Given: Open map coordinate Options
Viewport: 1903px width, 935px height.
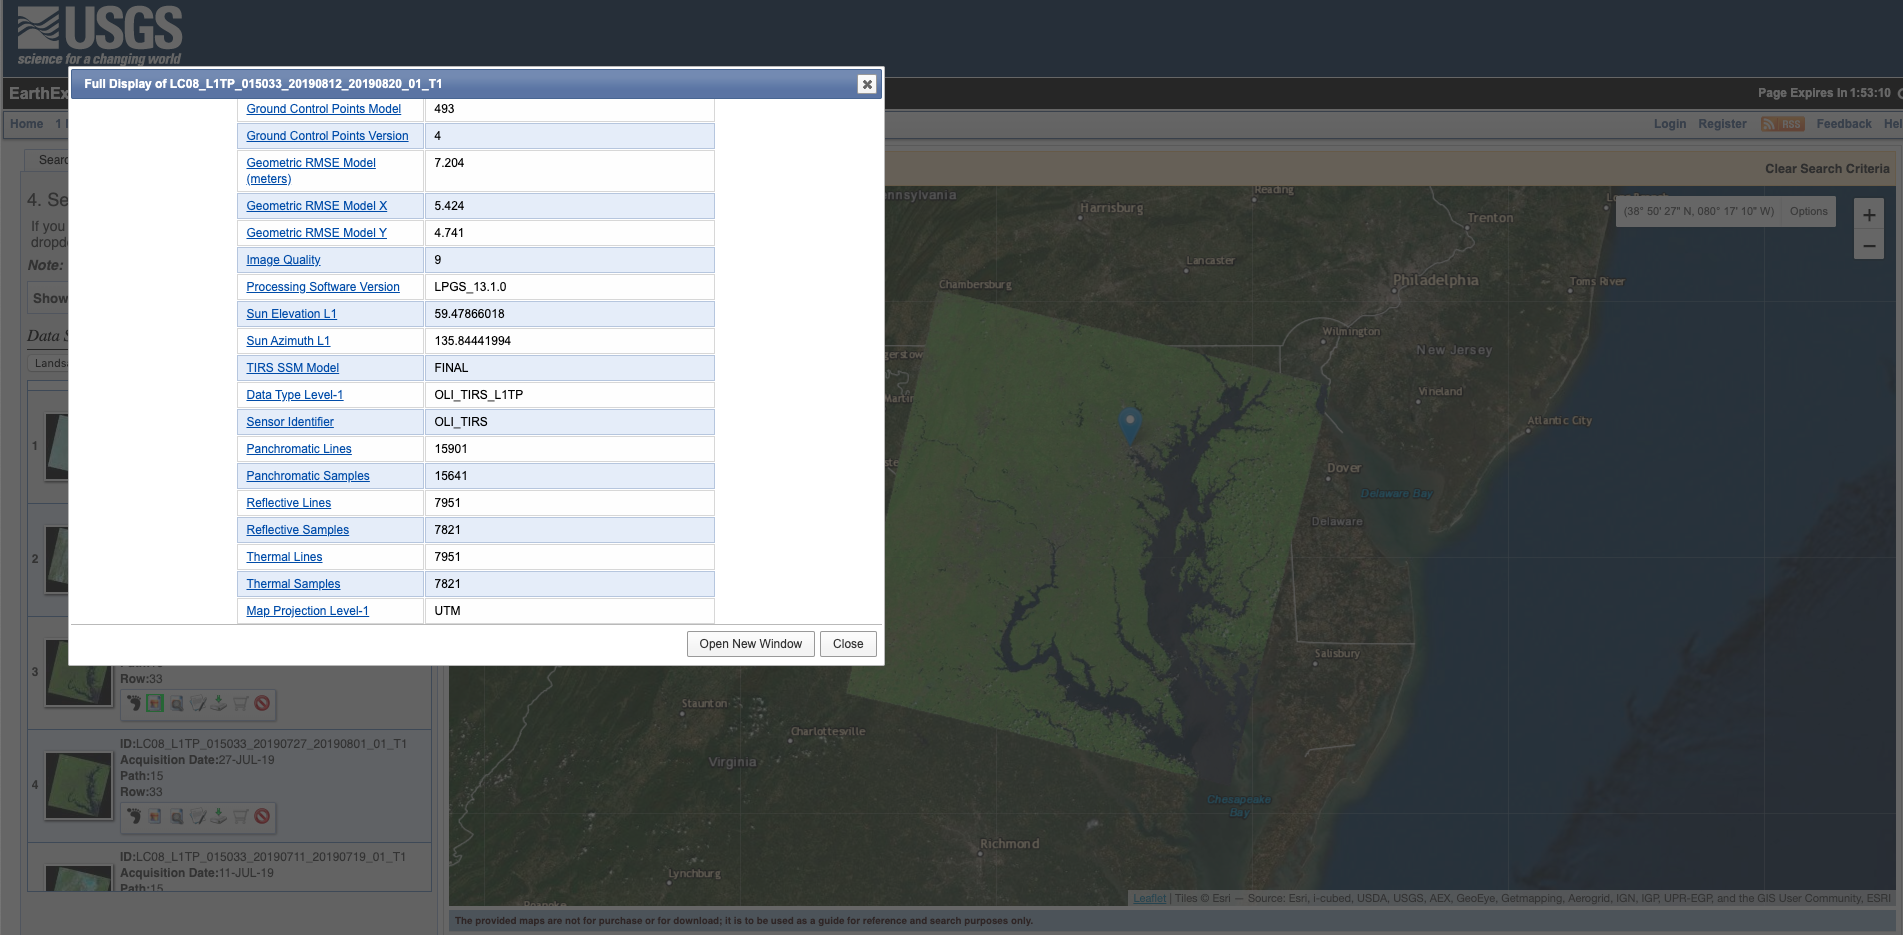Looking at the screenshot, I should pos(1808,211).
